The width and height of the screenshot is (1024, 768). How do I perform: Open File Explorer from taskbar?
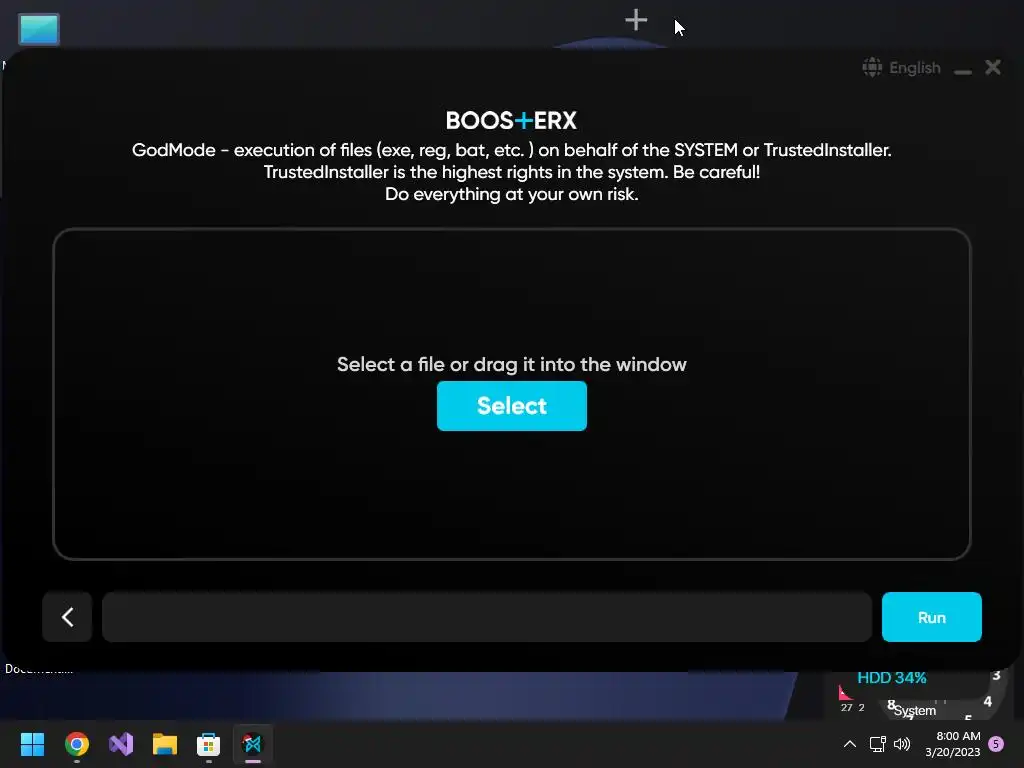[x=165, y=744]
